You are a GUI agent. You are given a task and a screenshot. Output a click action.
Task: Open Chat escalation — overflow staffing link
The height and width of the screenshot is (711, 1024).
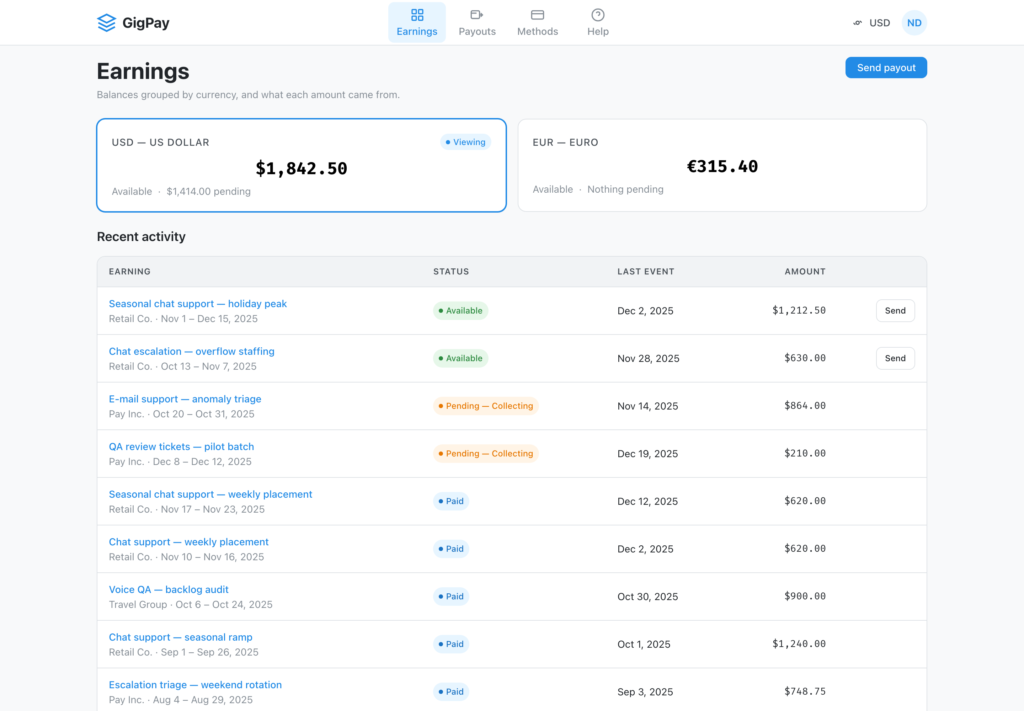191,351
